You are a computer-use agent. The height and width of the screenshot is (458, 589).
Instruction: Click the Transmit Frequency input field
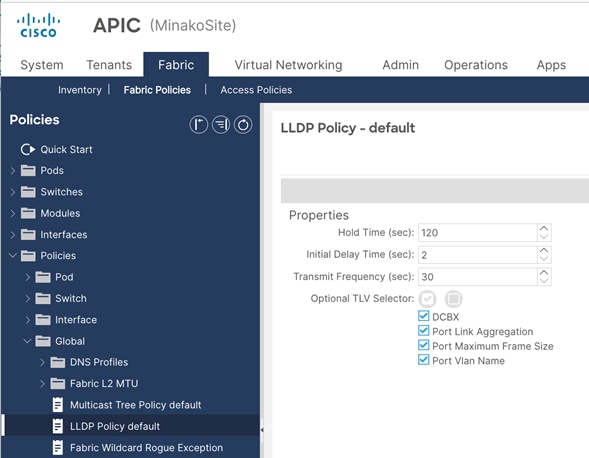(477, 277)
